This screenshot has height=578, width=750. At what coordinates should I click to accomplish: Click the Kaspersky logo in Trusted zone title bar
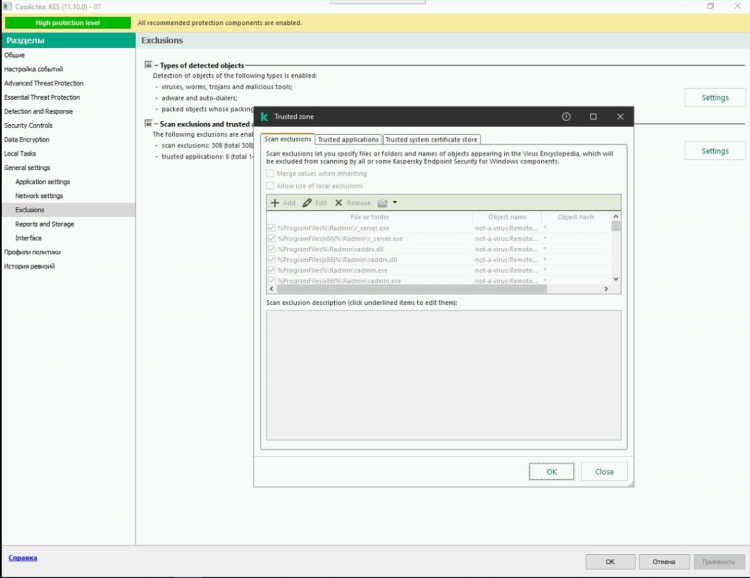click(264, 117)
